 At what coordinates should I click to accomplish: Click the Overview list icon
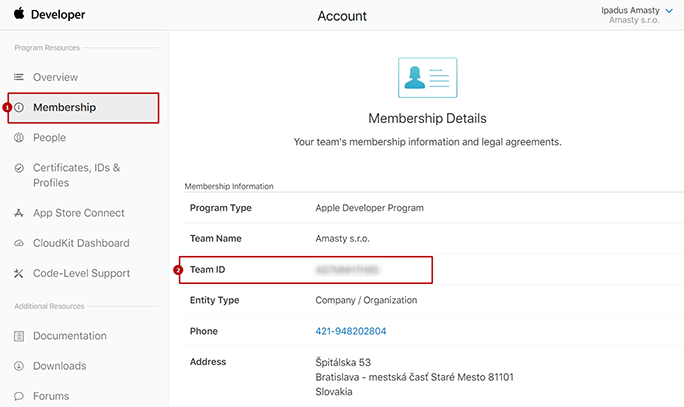click(x=19, y=77)
